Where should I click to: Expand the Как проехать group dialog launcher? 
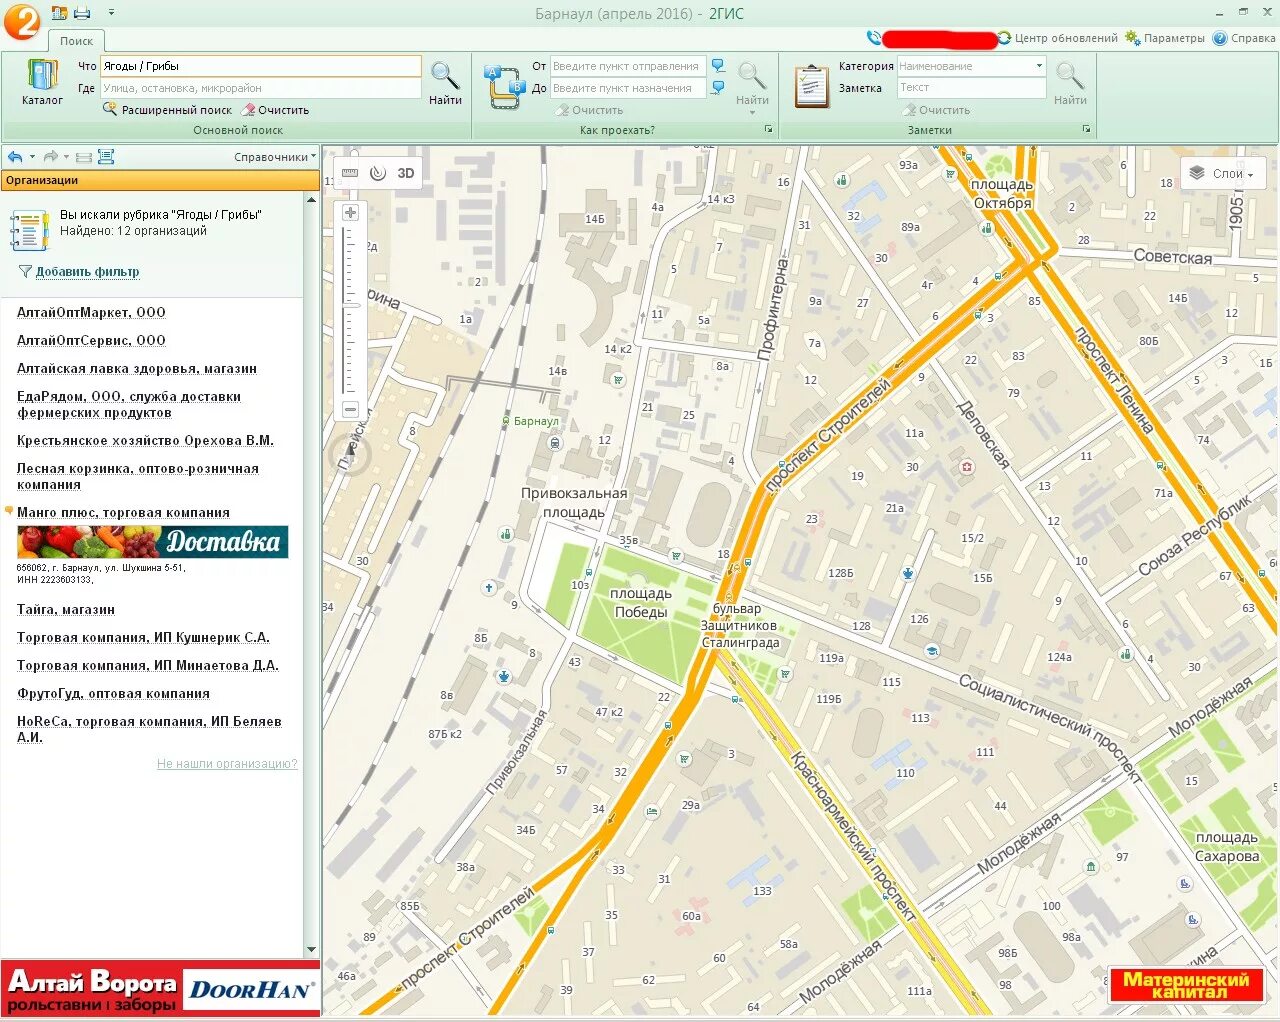click(769, 130)
